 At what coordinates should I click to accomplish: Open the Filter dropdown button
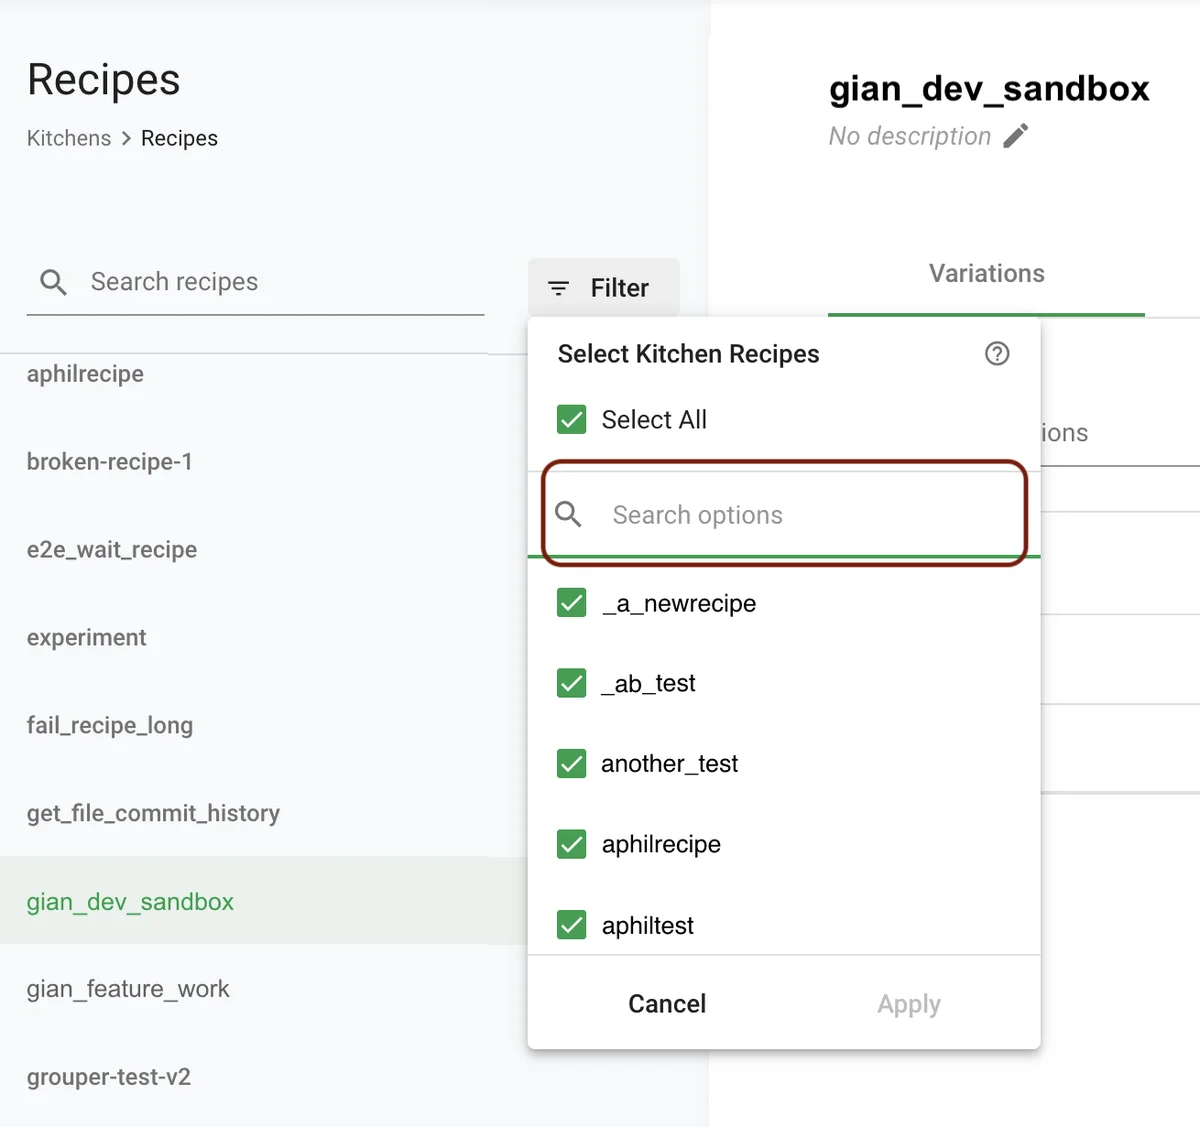(603, 288)
